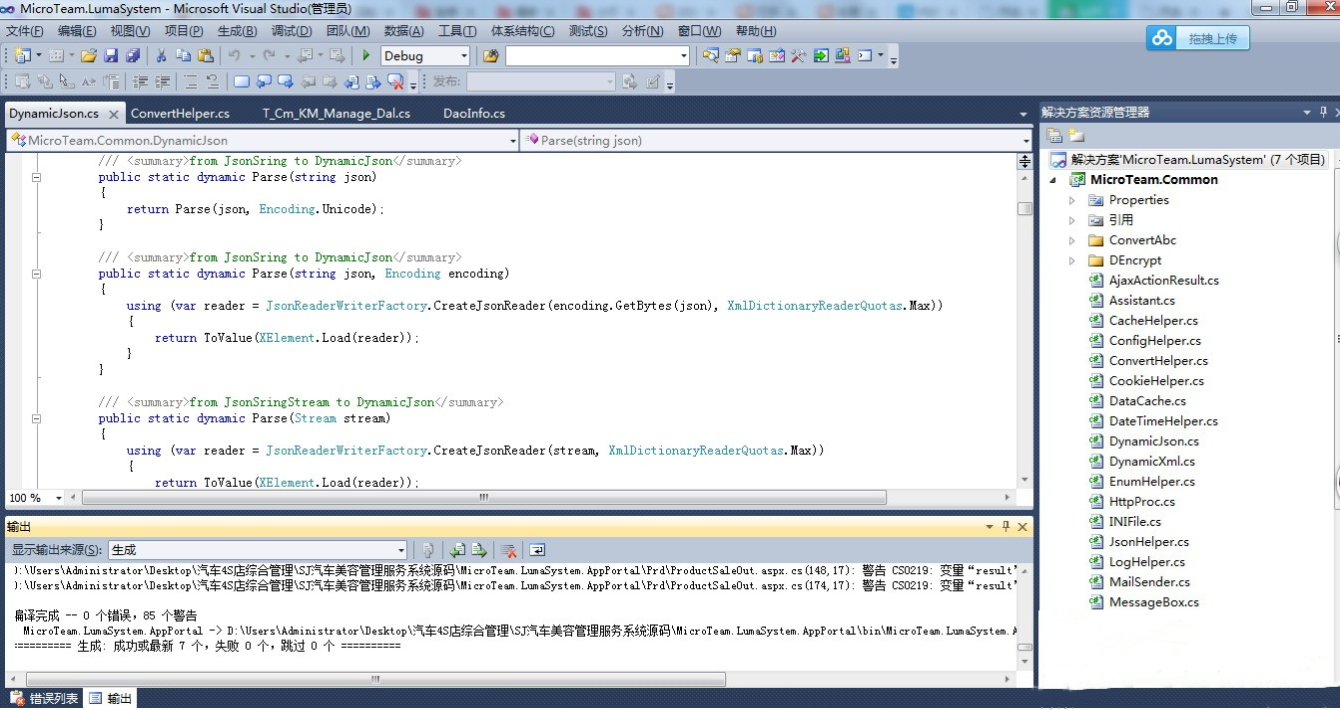1340x710 pixels.
Task: Toggle auto-hide pin on solution explorer panel
Action: point(1323,112)
